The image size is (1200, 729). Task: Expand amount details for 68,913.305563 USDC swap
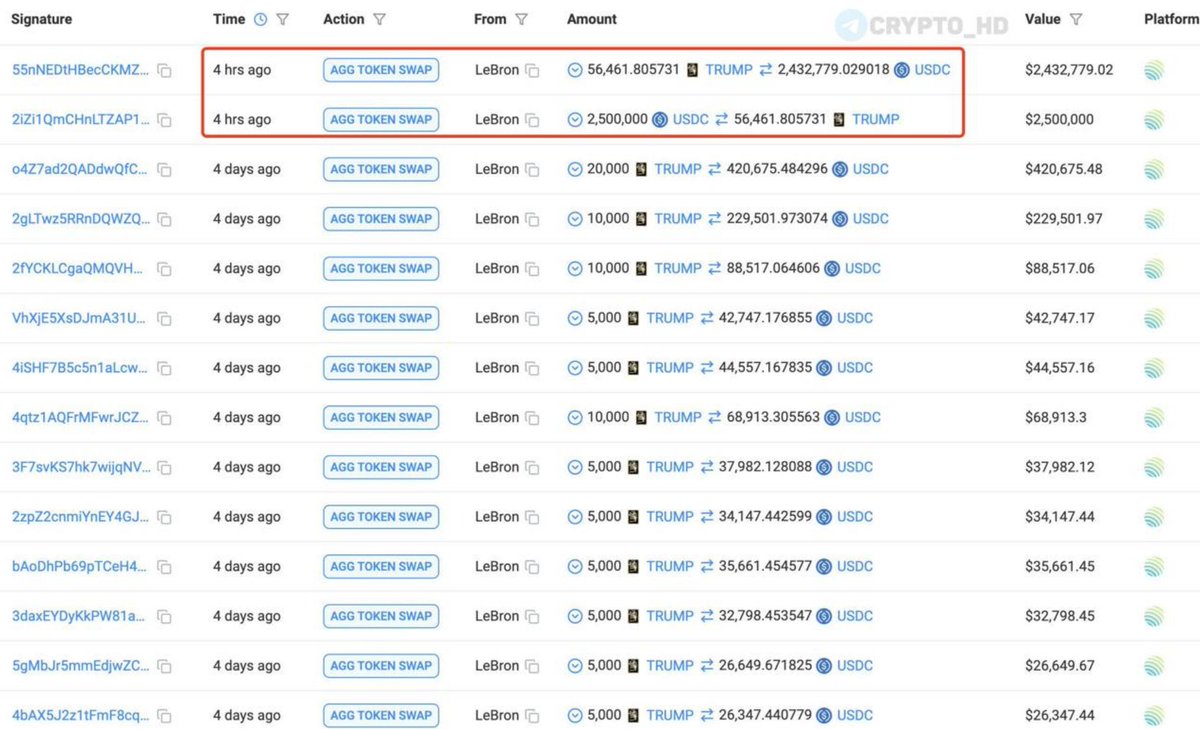click(575, 417)
